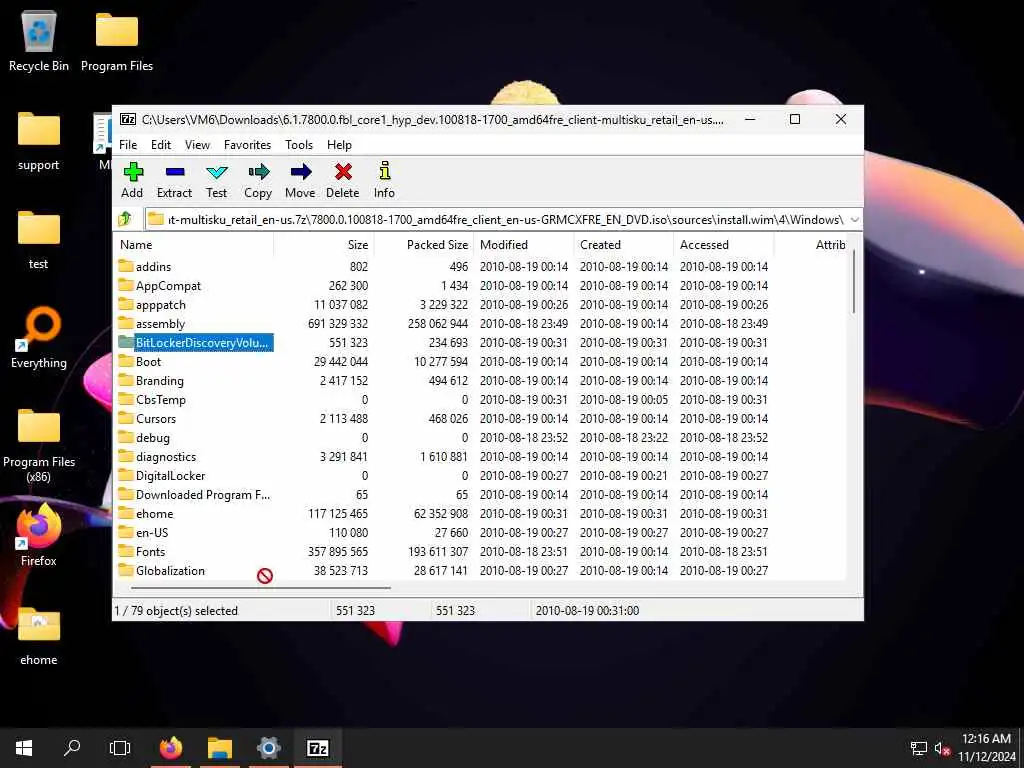Click the 7-Zip title bar icon
Image resolution: width=1024 pixels, height=768 pixels.
128,120
